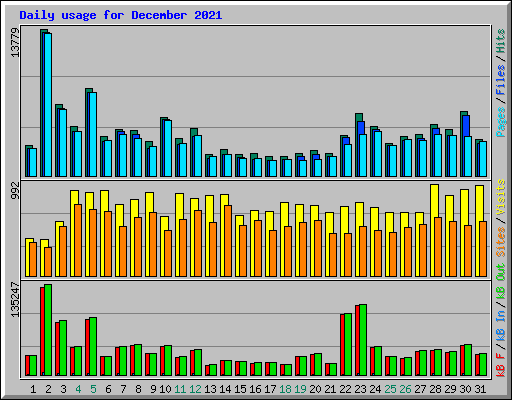Click day 9 on the x-axis
Viewport: 512px width, 400px height.
pos(153,389)
